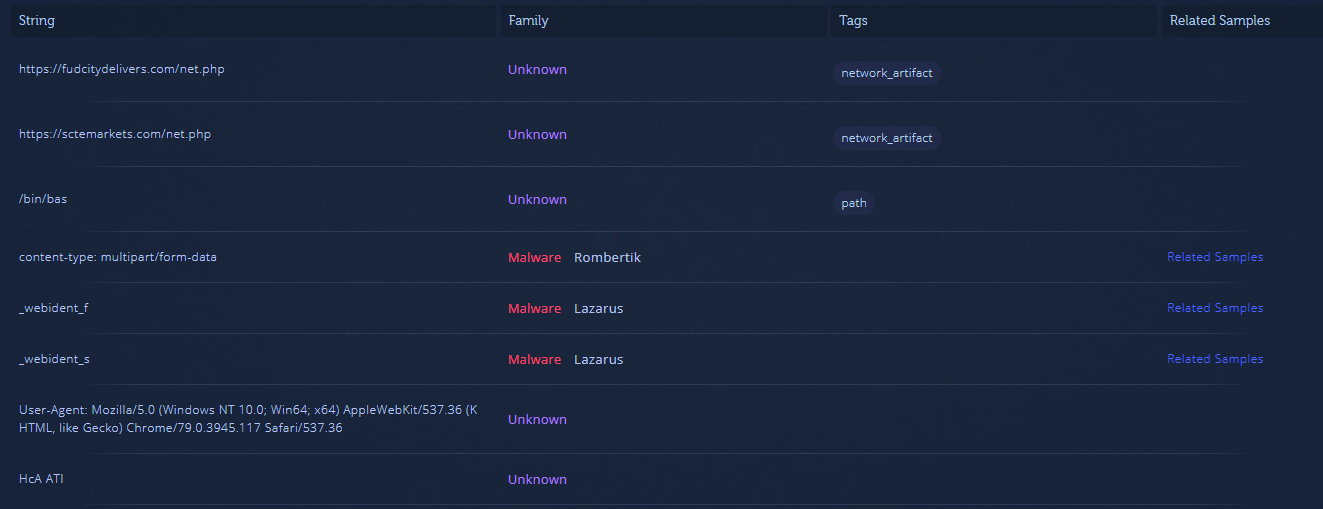The height and width of the screenshot is (509, 1323).
Task: Click the Related Samples column header
Action: [x=1219, y=21]
